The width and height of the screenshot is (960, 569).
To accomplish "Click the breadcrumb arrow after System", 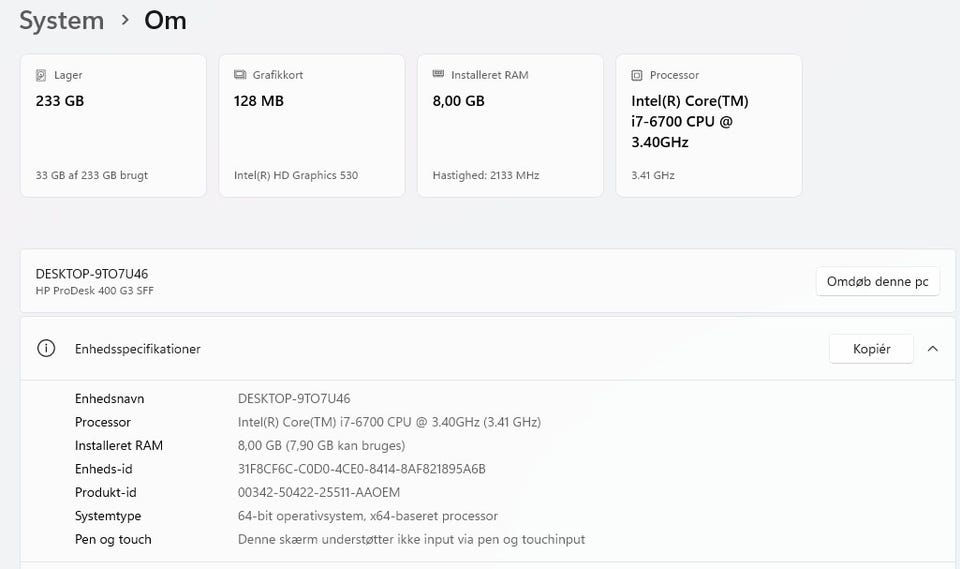I will click(125, 21).
